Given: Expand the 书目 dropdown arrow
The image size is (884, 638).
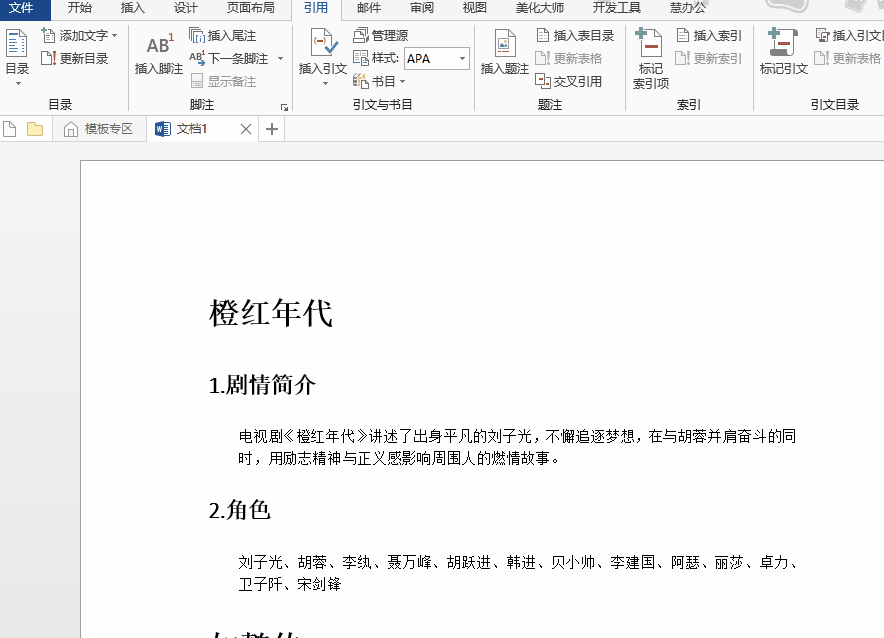Looking at the screenshot, I should [x=403, y=82].
